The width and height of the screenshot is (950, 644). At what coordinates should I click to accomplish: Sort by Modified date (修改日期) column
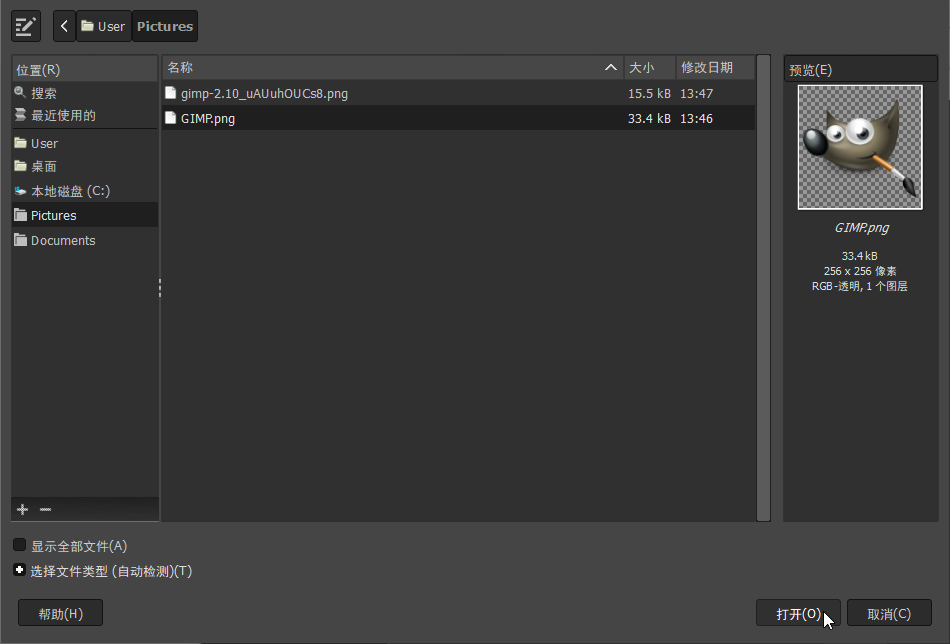click(x=716, y=67)
